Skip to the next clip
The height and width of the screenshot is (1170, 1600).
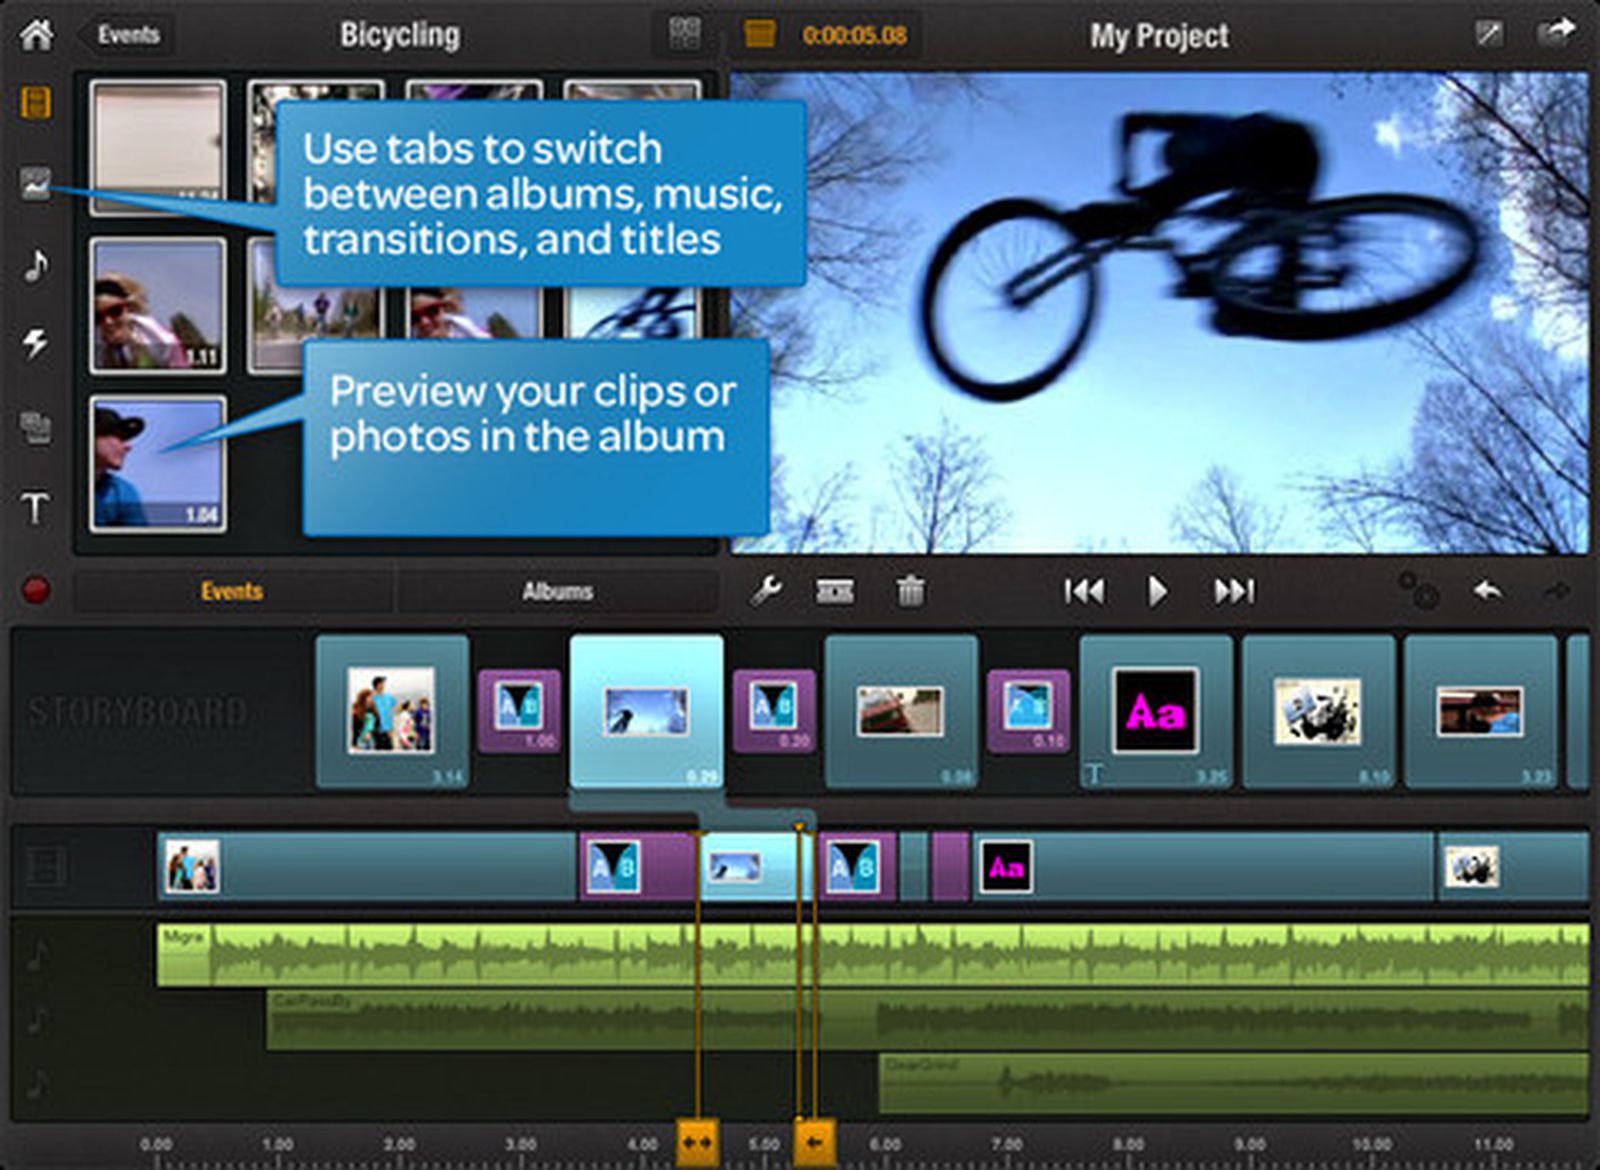(1234, 591)
